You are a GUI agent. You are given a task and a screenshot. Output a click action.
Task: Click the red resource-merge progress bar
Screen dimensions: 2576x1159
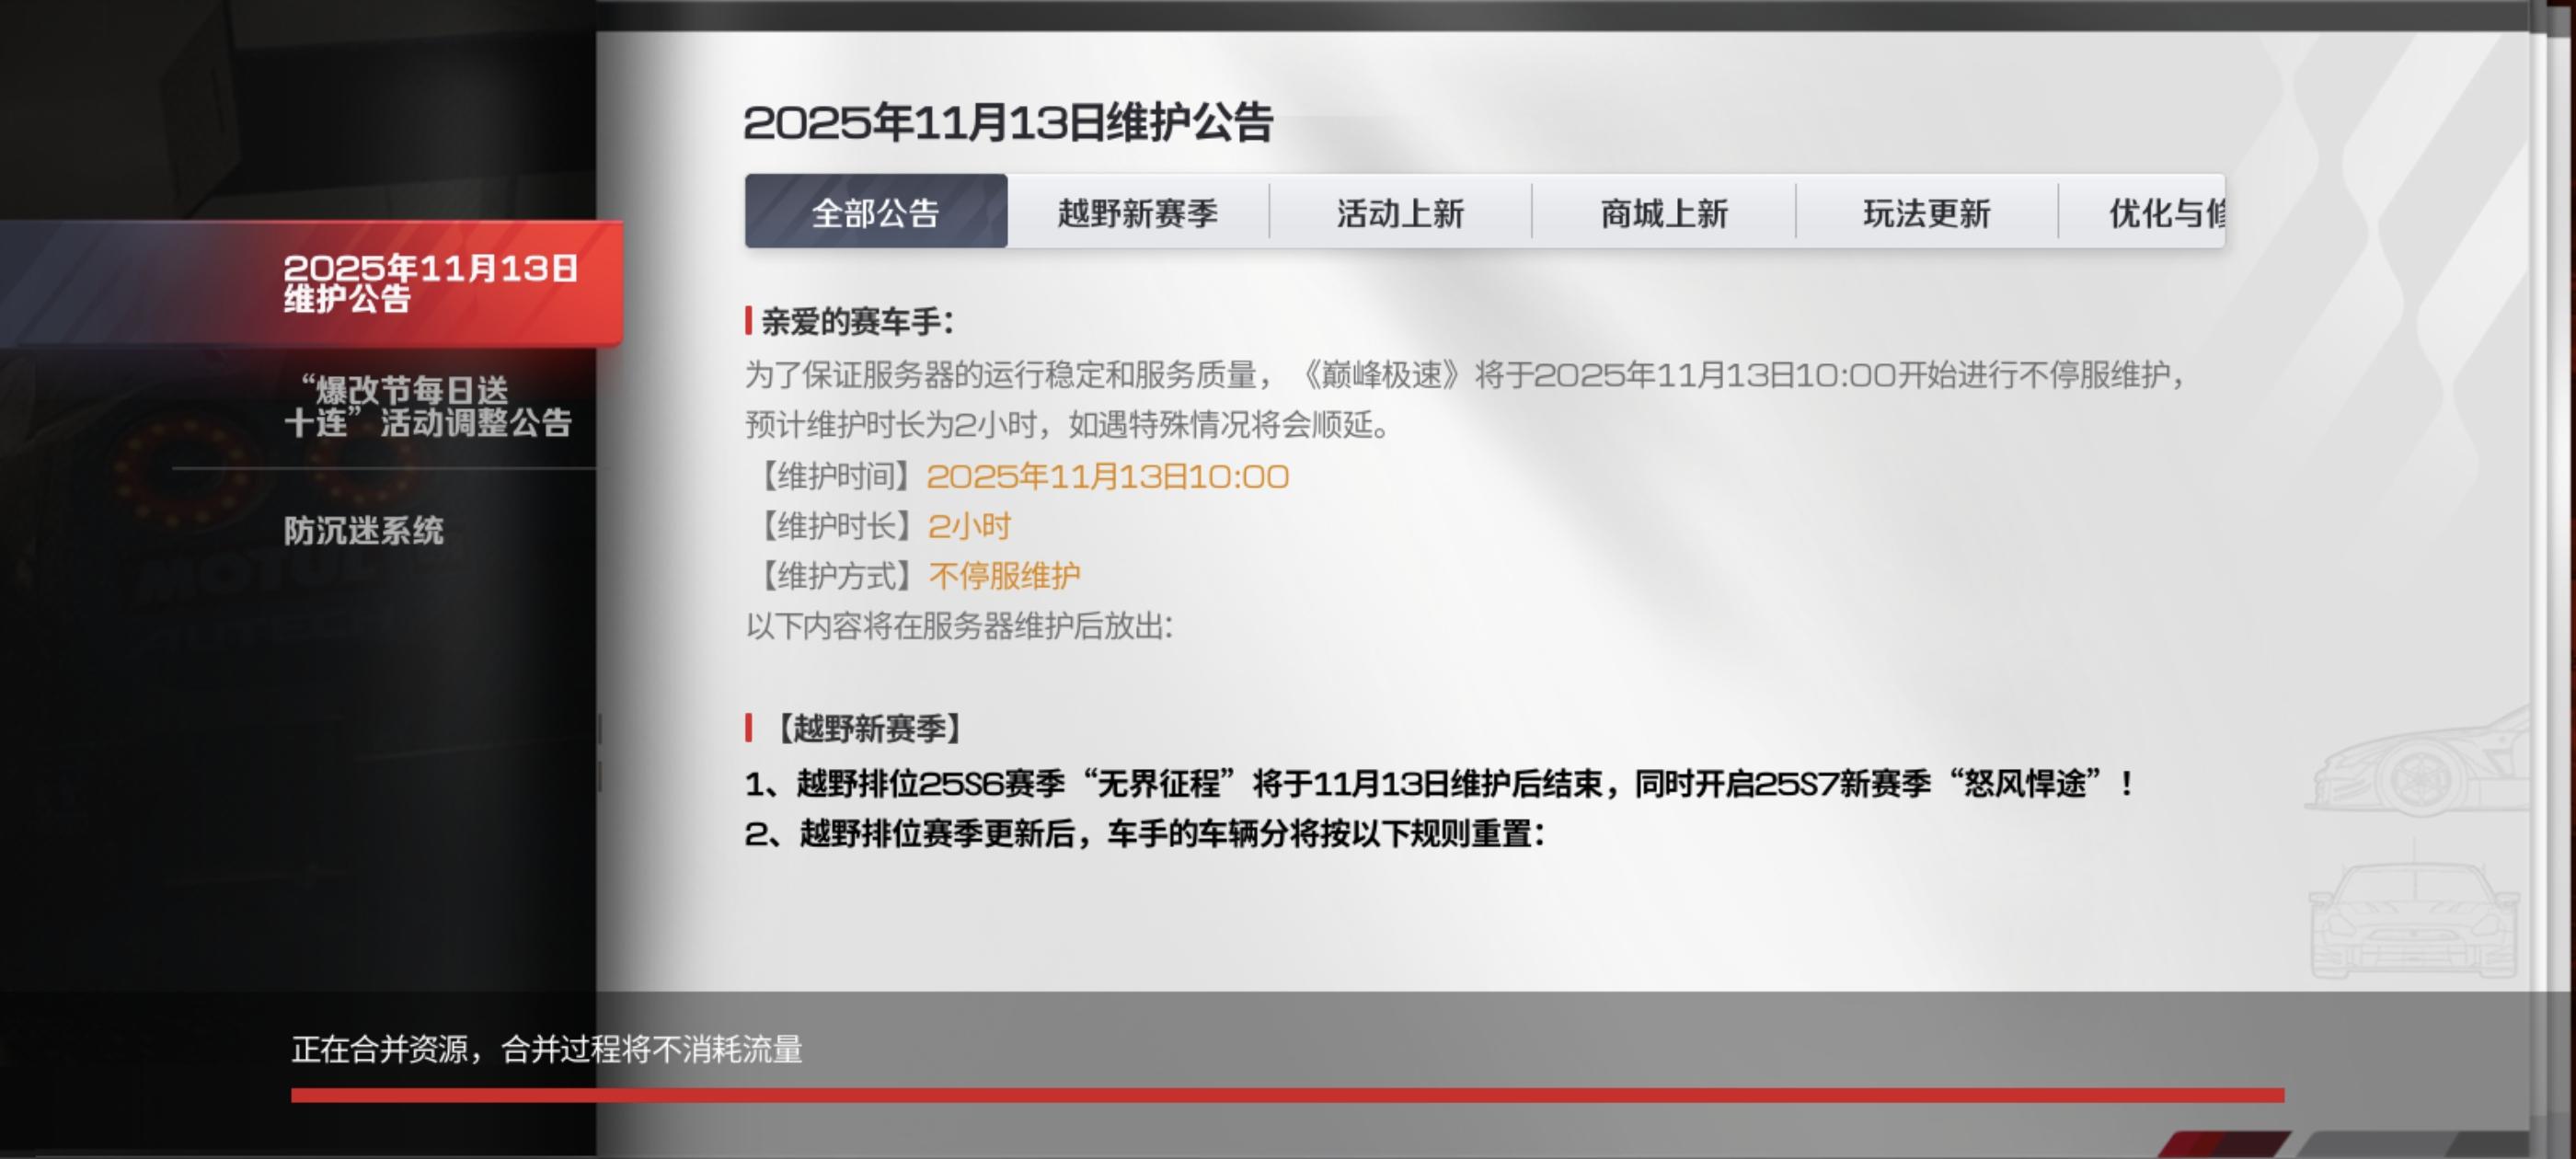pos(1286,1095)
